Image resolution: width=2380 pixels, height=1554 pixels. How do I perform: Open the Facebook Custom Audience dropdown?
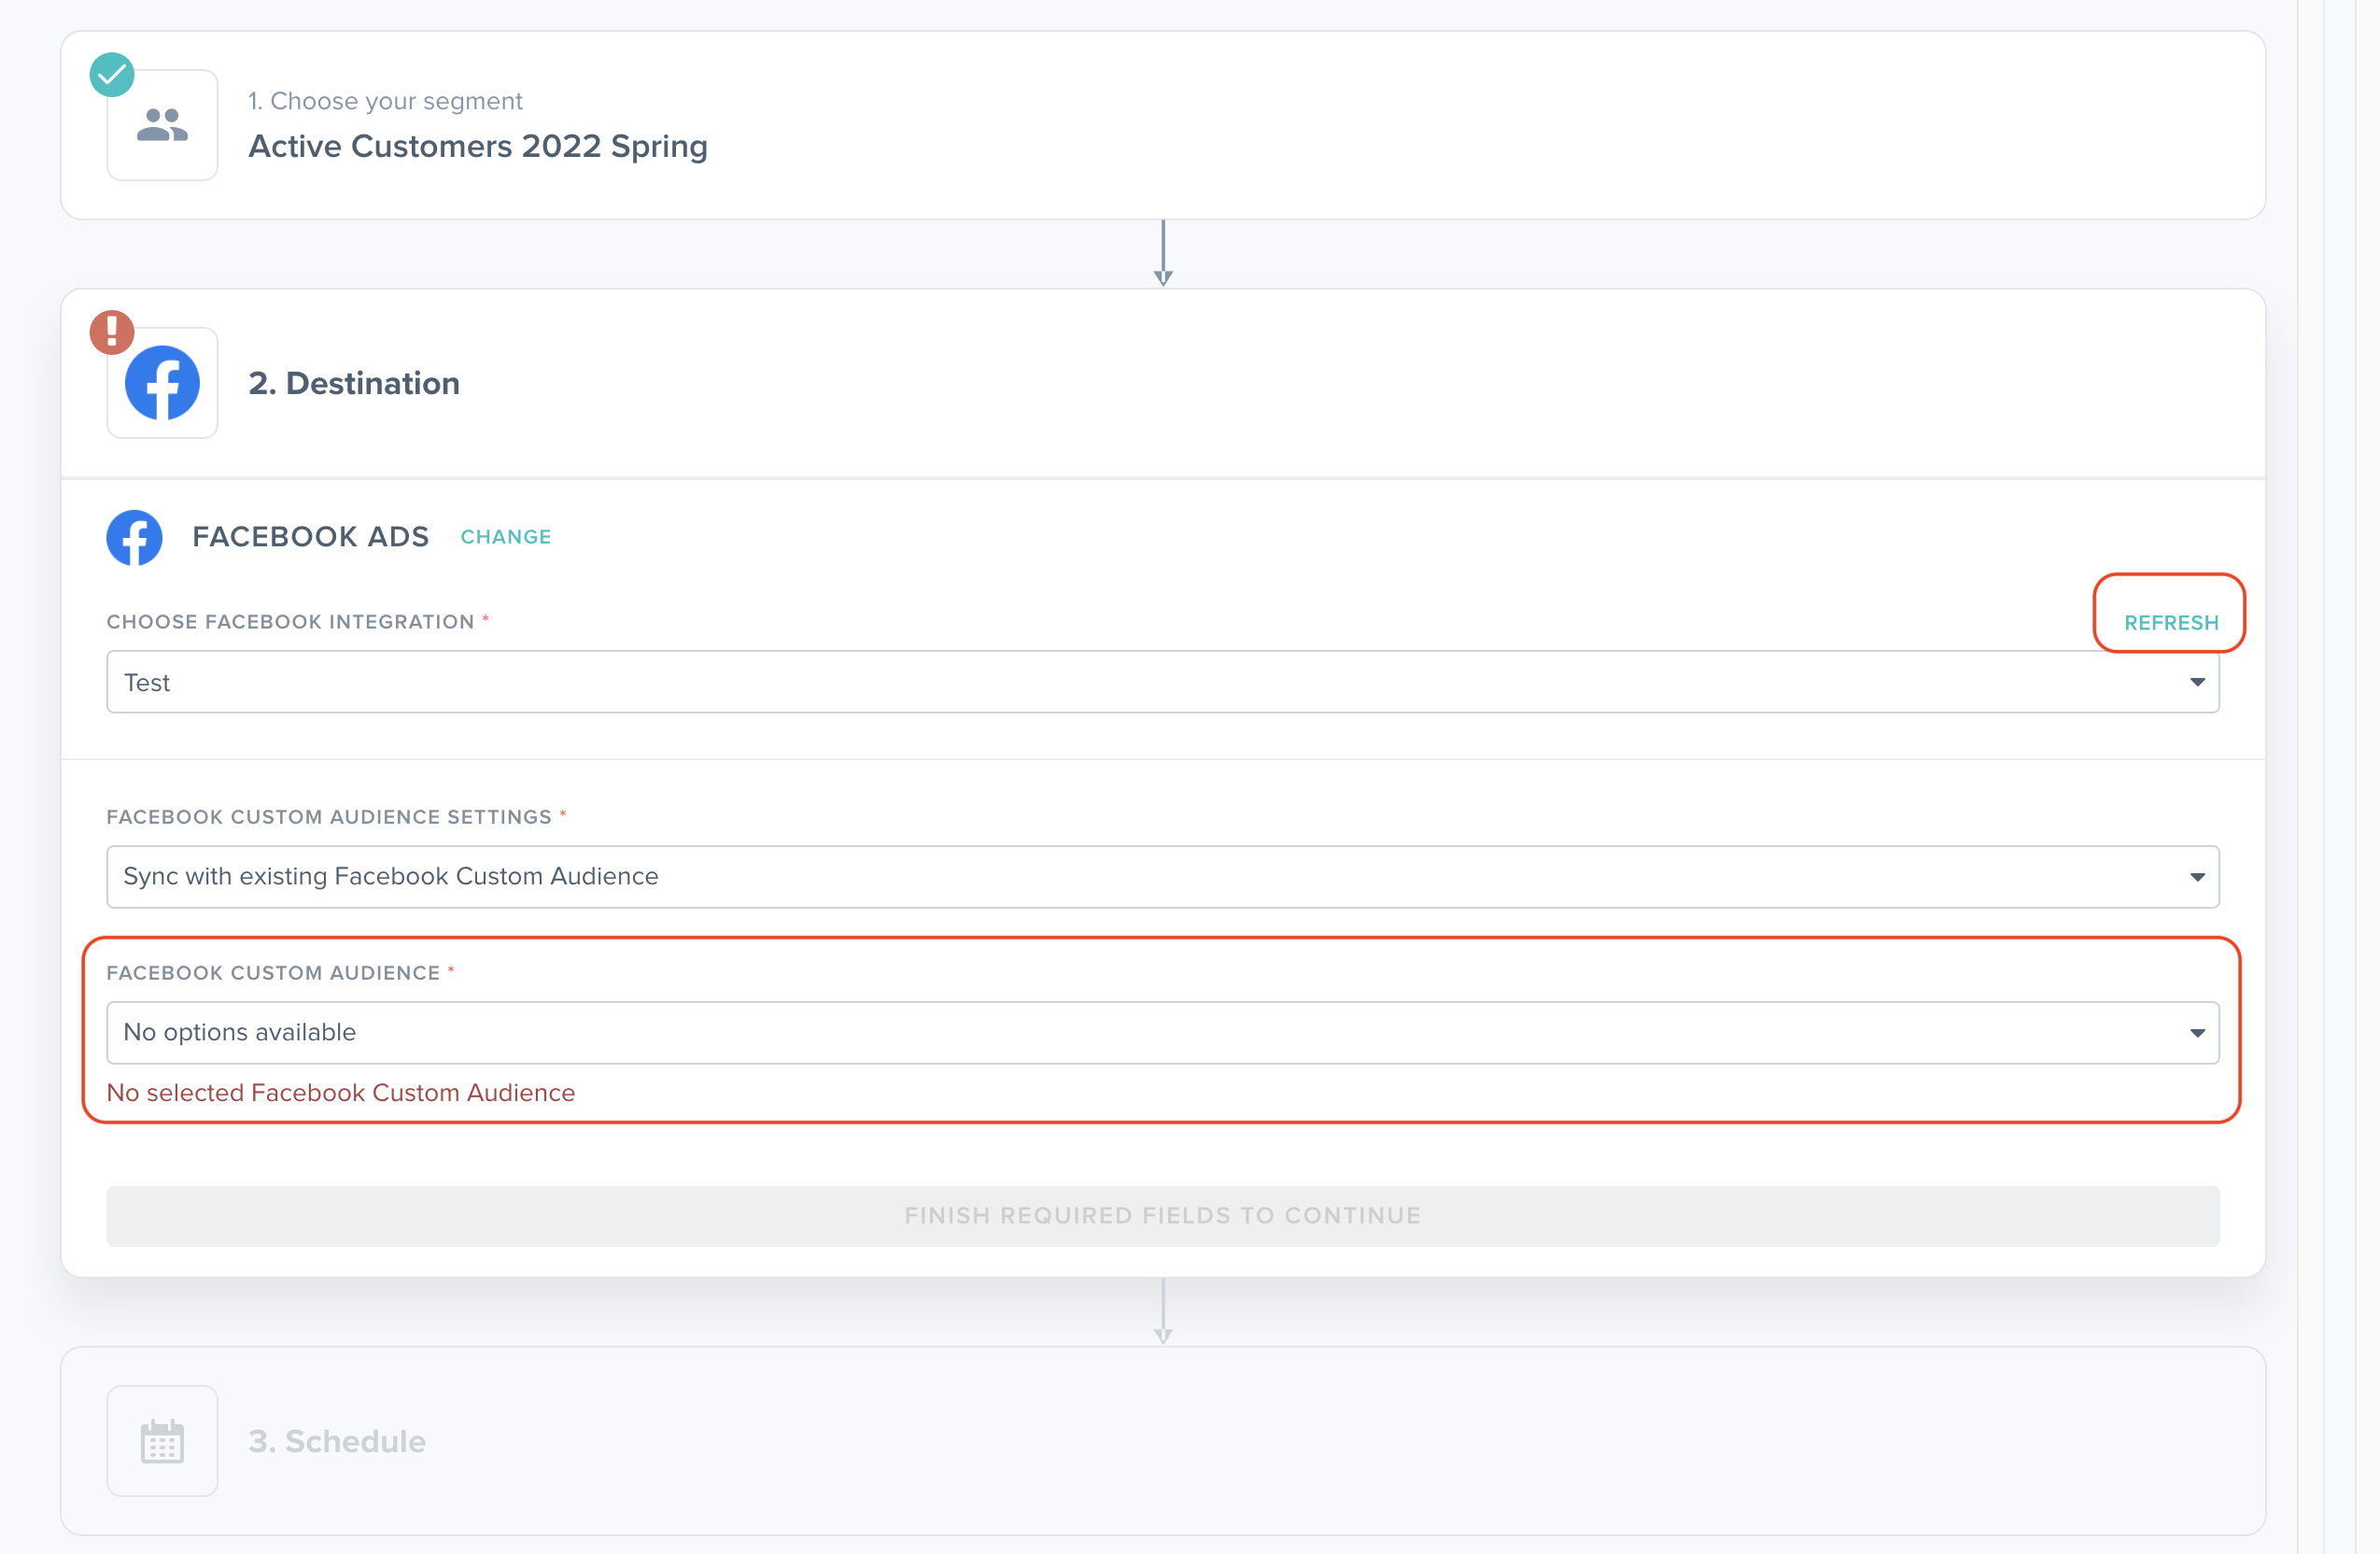[x=1163, y=1033]
